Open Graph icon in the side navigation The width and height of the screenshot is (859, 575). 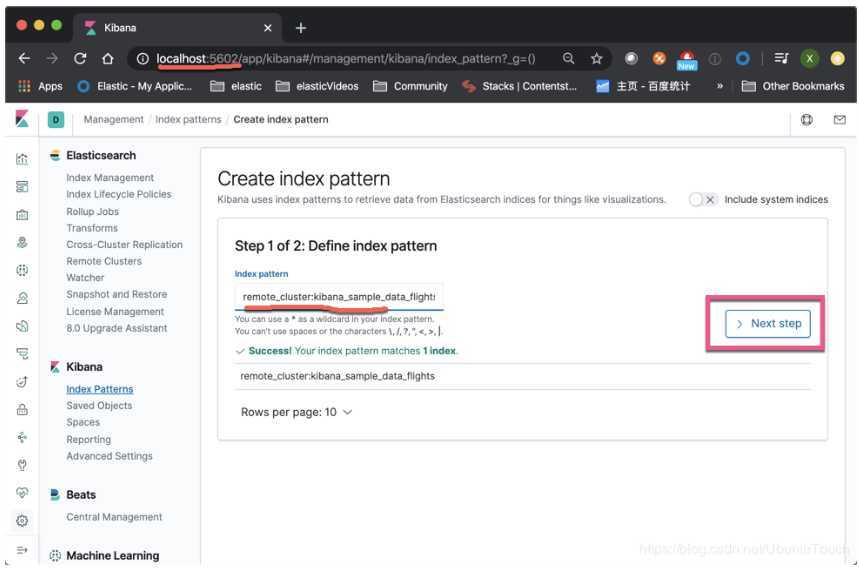[22, 437]
